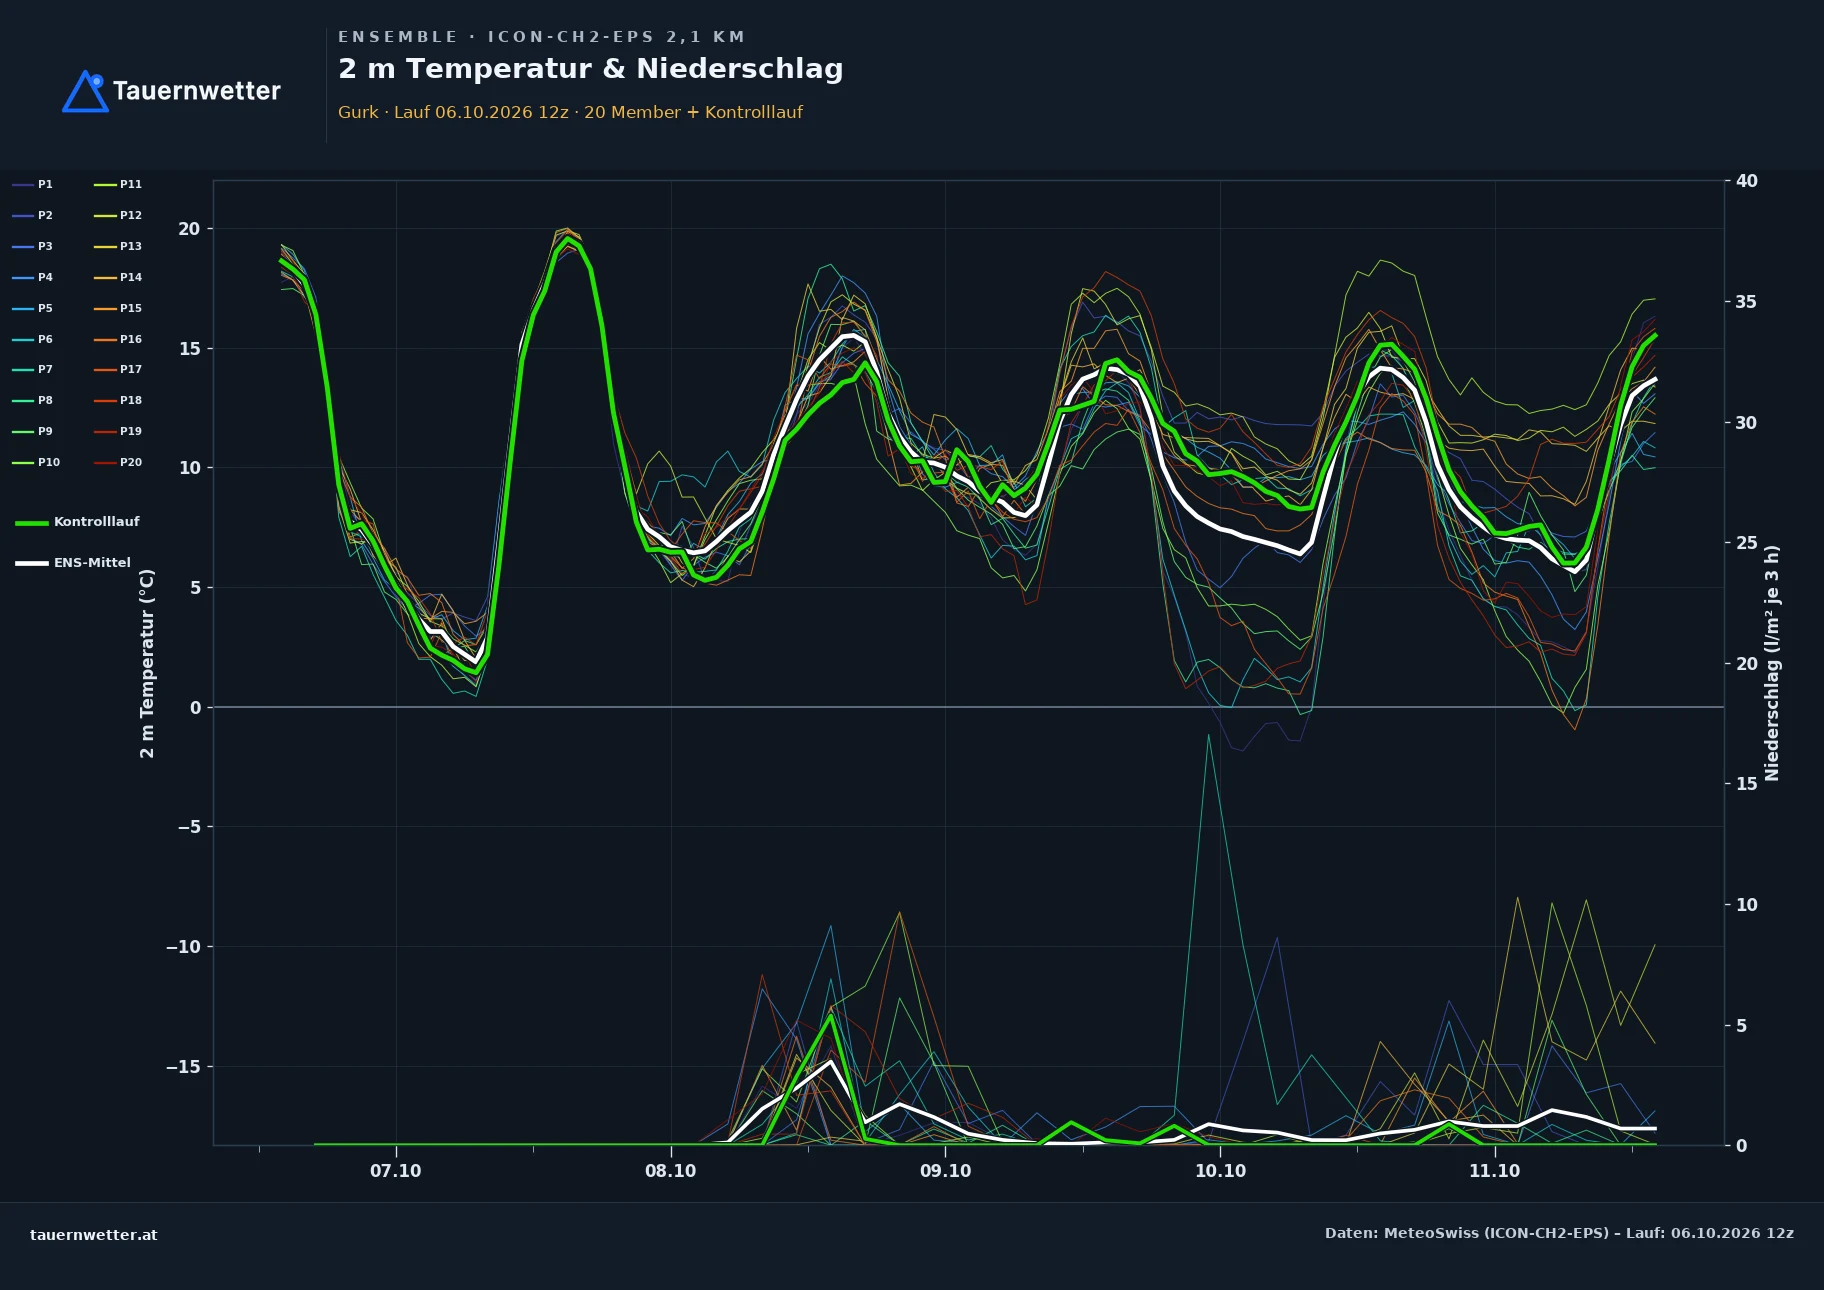The height and width of the screenshot is (1290, 1824).
Task: Click the 'ENSEMBLE · ICON-CH2-EPS 2,1 KM' header text
Action: pyautogui.click(x=541, y=37)
